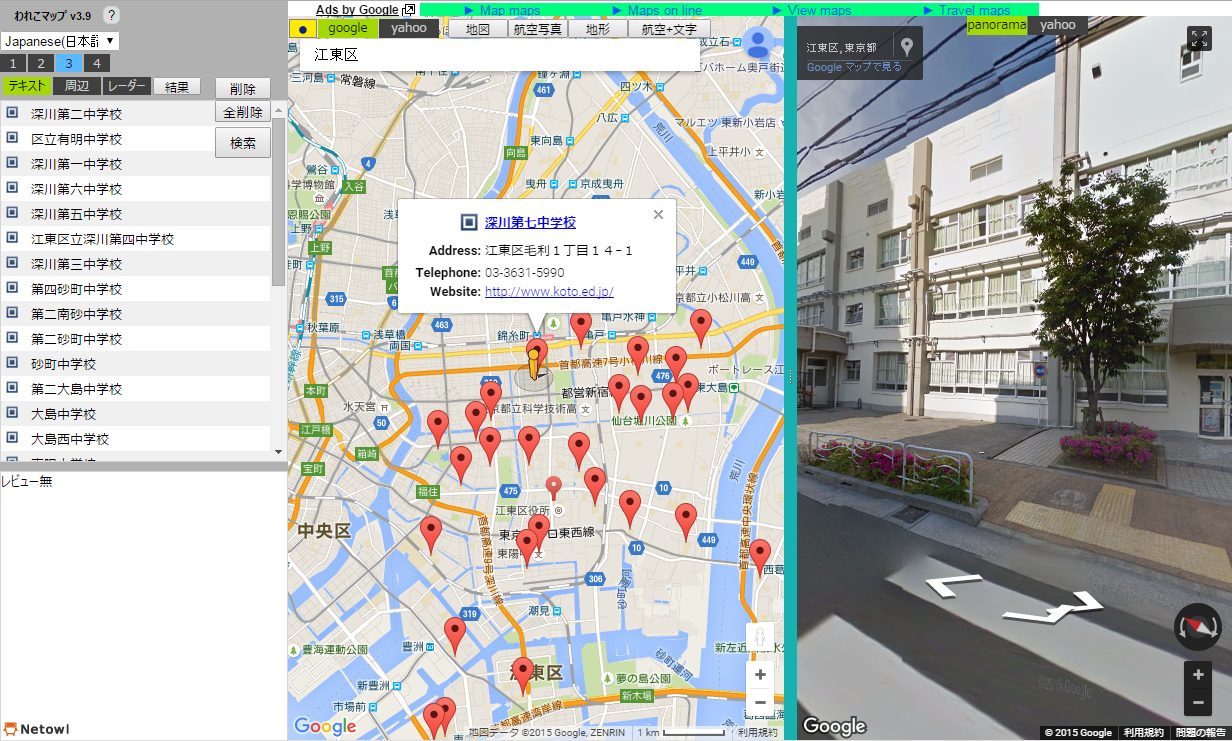Image resolution: width=1232 pixels, height=741 pixels.
Task: Open the Google account avatar icon
Action: 759,42
